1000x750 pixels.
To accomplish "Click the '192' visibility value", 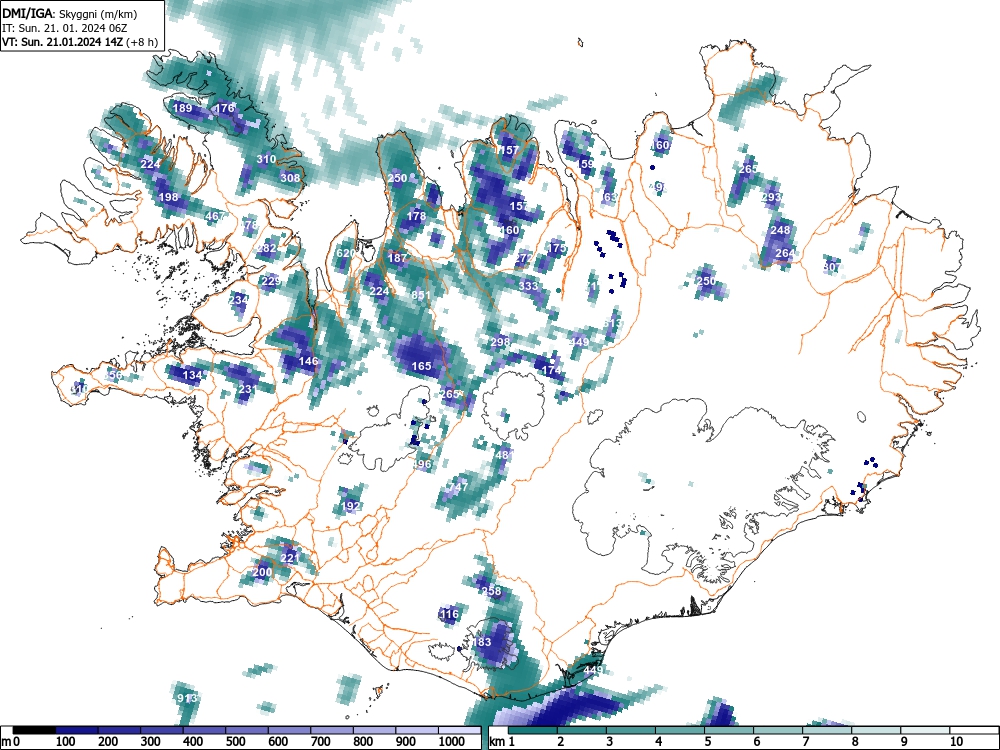I will [351, 506].
